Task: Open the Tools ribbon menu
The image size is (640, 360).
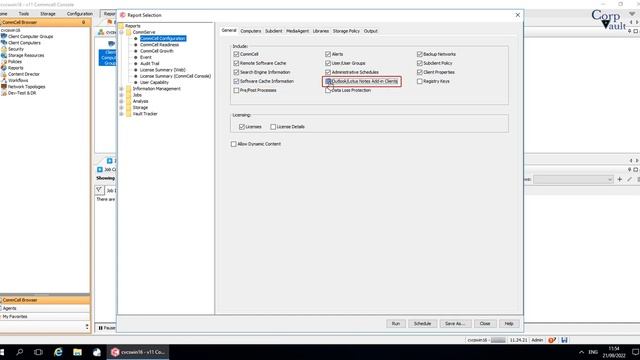Action: [24, 13]
